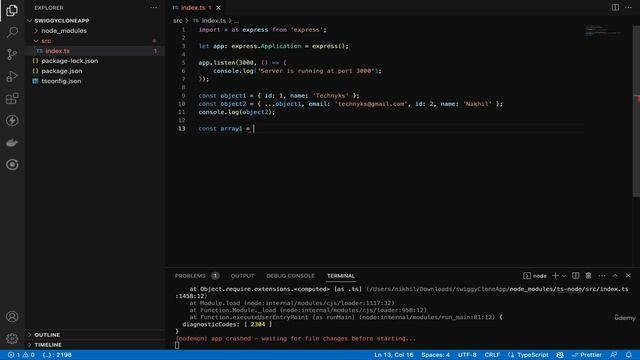The image size is (640, 360).
Task: Click the Copilot status bar icon
Action: [x=560, y=355]
